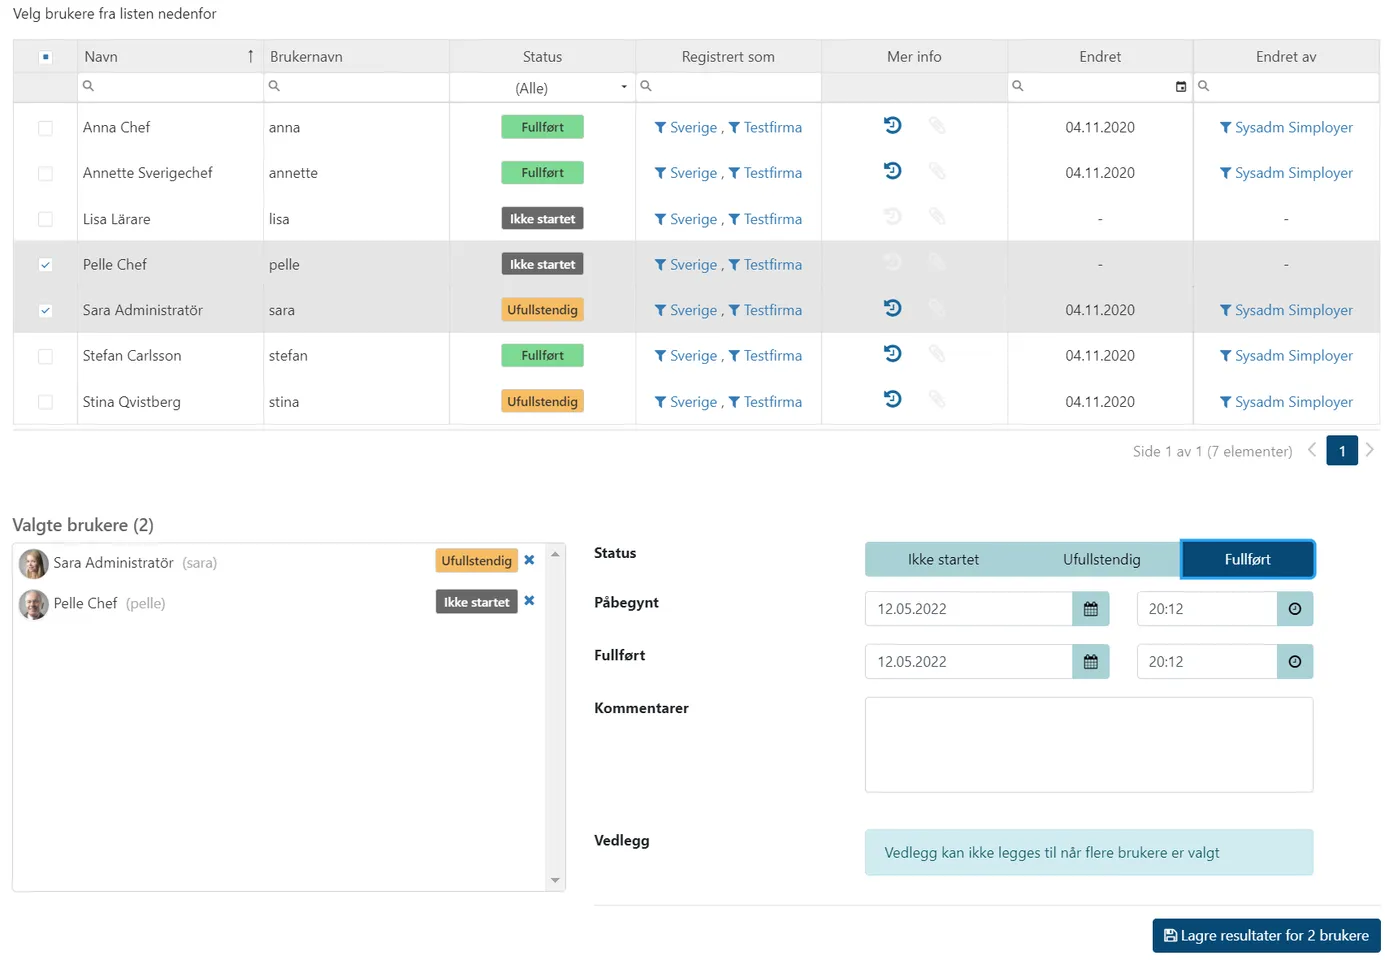Screen dimensions: 1385x960
Task: Click attachment paperclip in Annette Sverigechef row
Action: click(936, 172)
